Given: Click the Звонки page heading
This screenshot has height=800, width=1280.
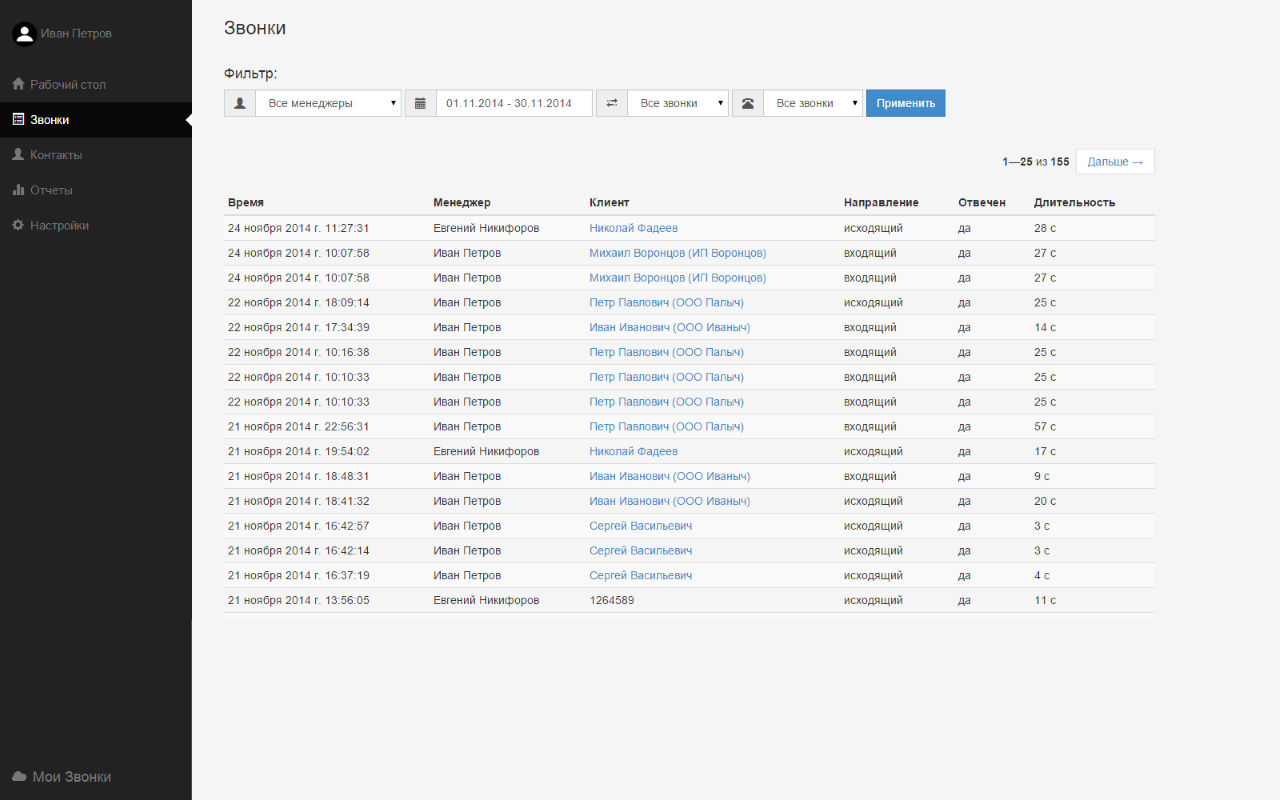Looking at the screenshot, I should tap(255, 28).
